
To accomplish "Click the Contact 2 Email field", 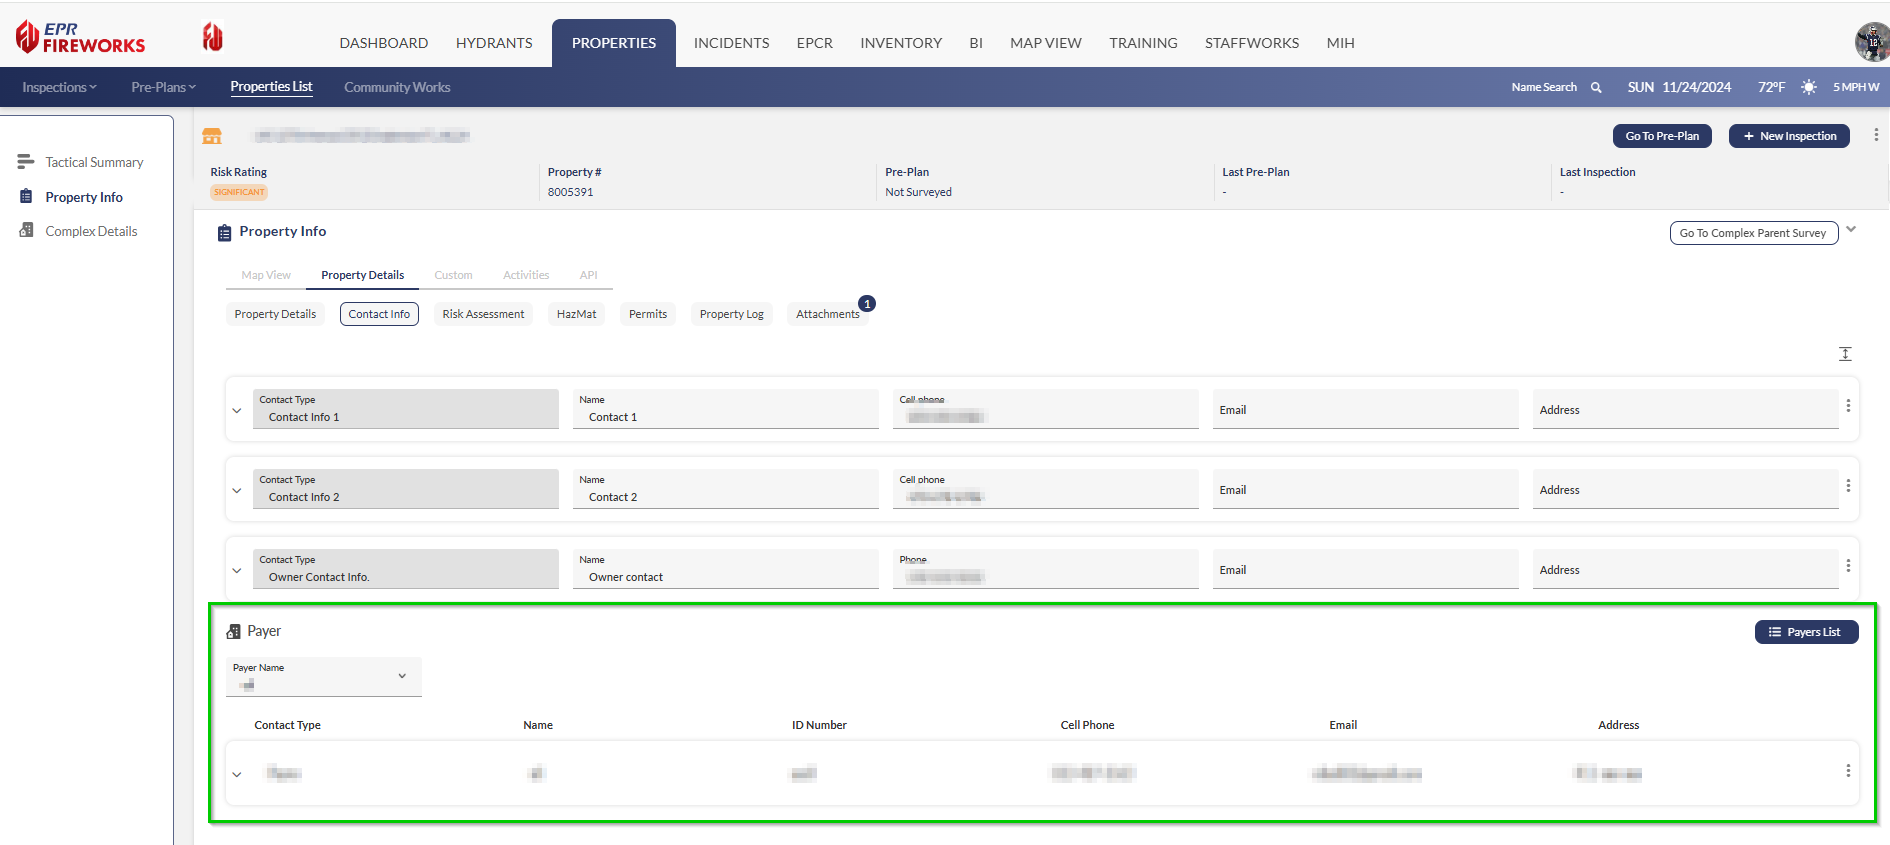I will point(1364,490).
